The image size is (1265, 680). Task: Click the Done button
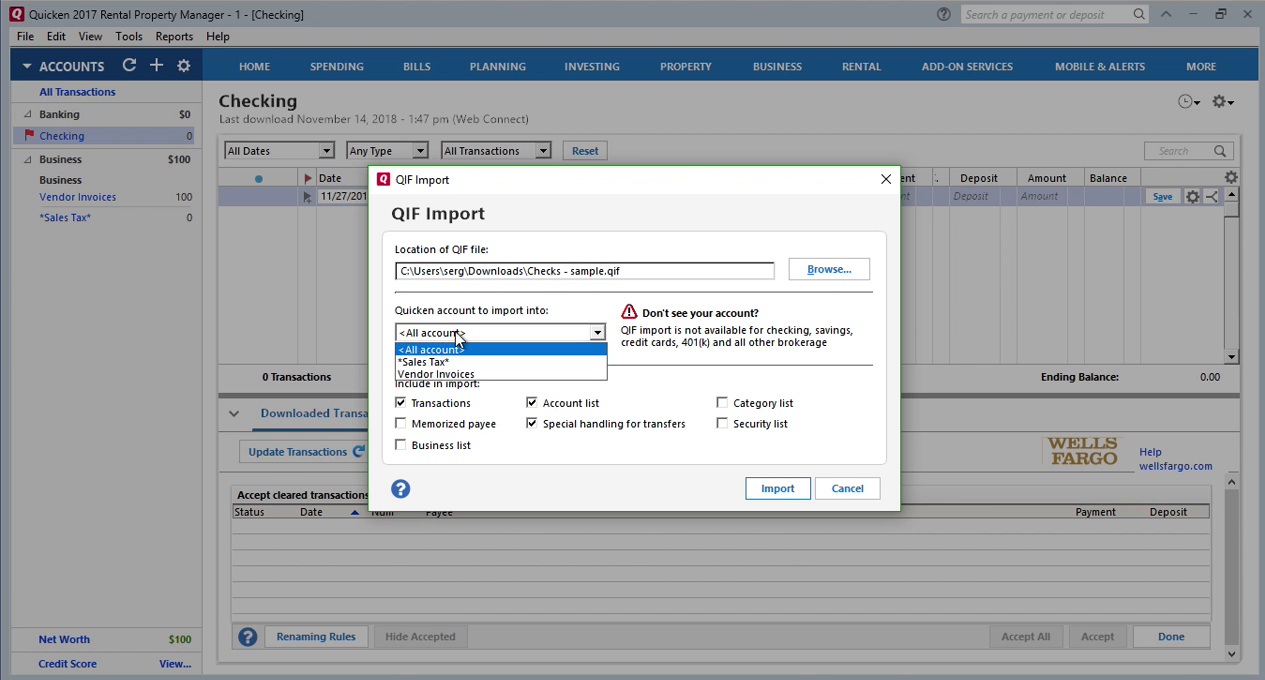[1171, 637]
